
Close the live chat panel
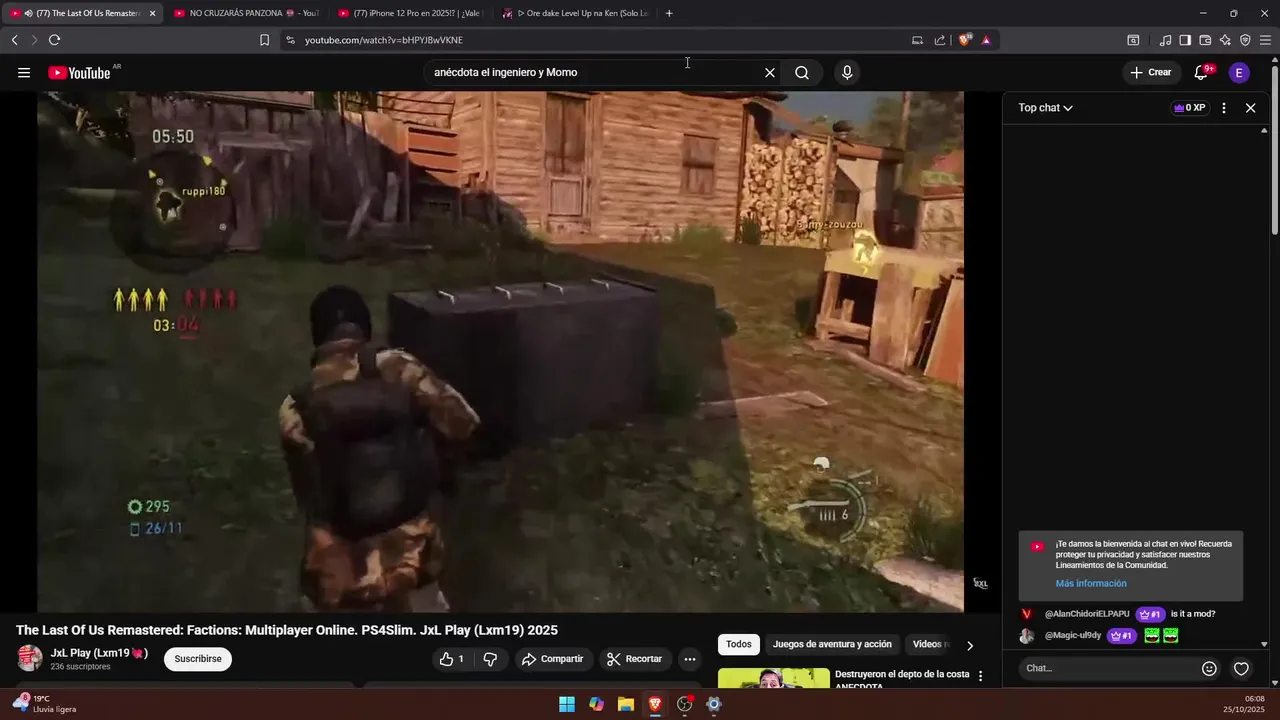1250,108
